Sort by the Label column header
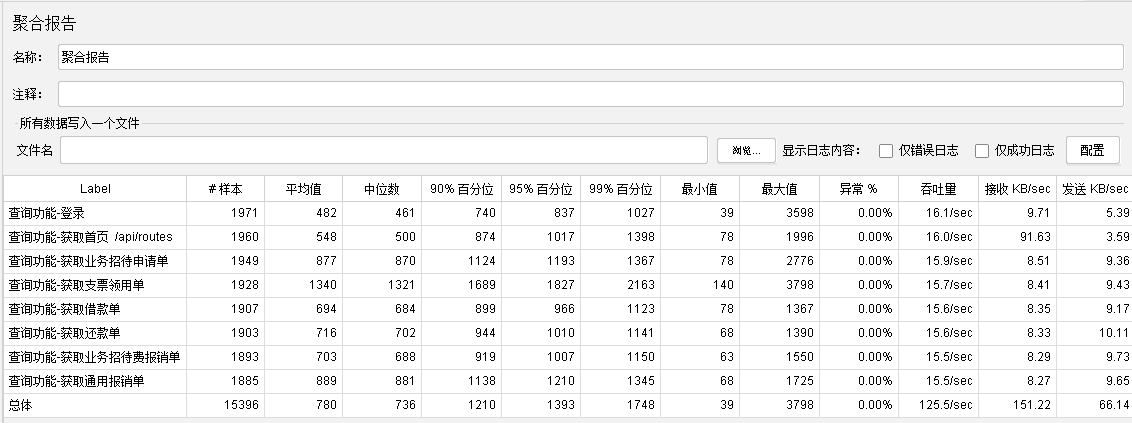 (x=95, y=189)
